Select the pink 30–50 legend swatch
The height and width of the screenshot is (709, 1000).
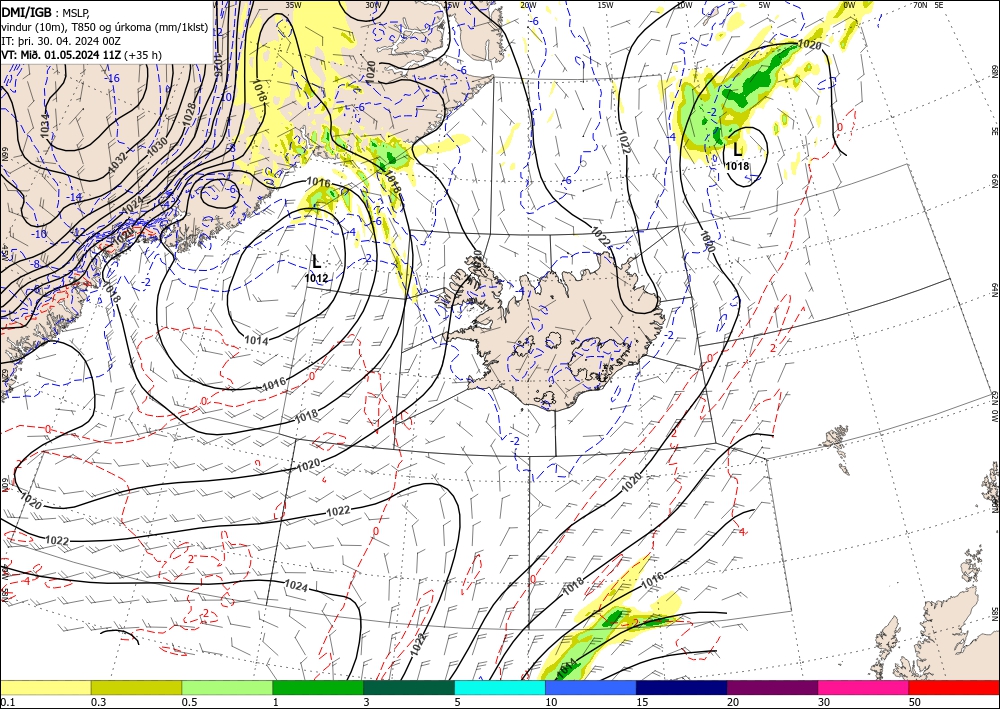864,687
